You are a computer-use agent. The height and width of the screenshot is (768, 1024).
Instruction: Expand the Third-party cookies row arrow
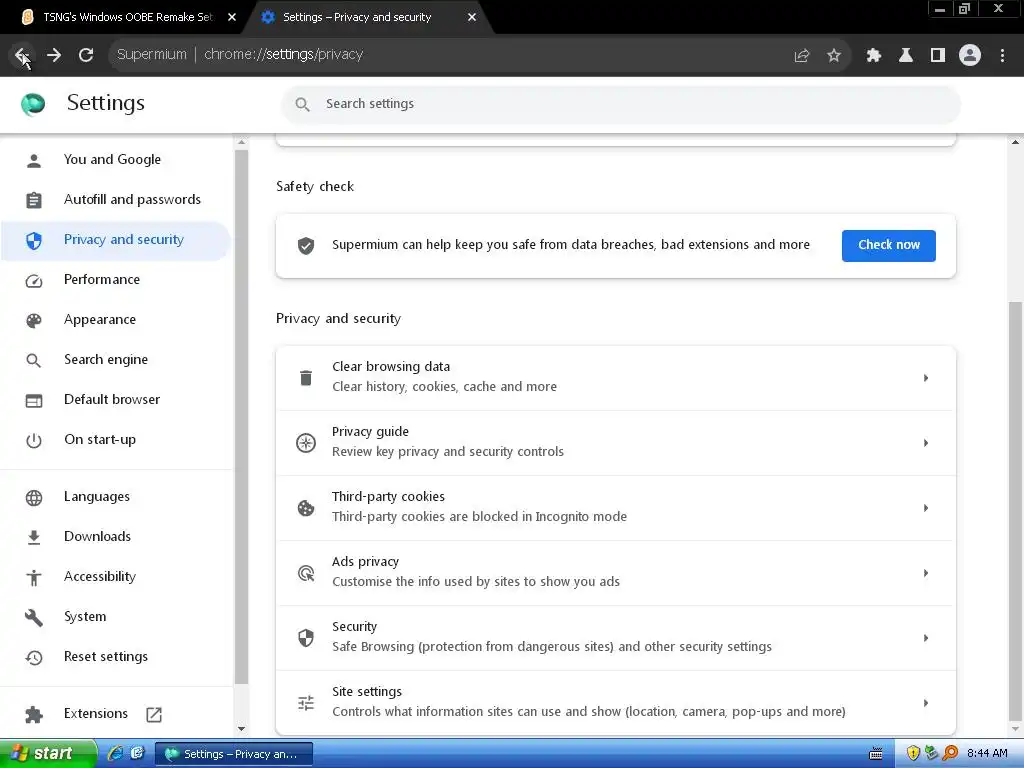pos(926,508)
